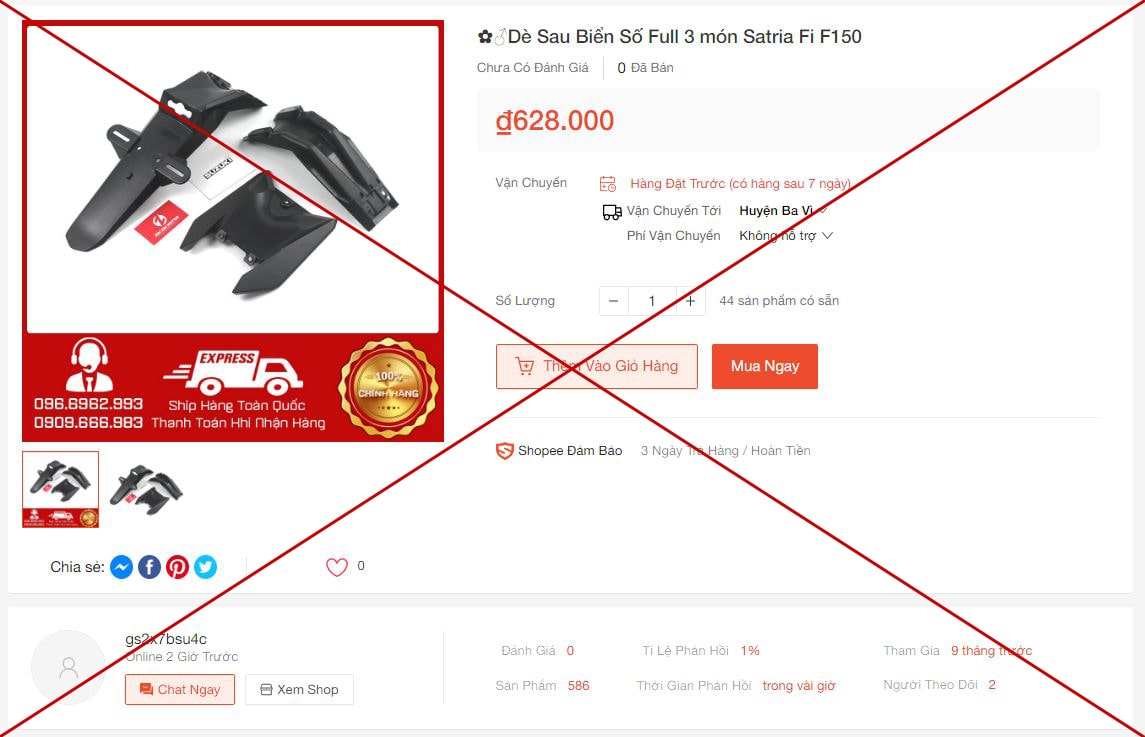This screenshot has height=737, width=1145.
Task: Click the Xem Shop button
Action: coord(299,690)
